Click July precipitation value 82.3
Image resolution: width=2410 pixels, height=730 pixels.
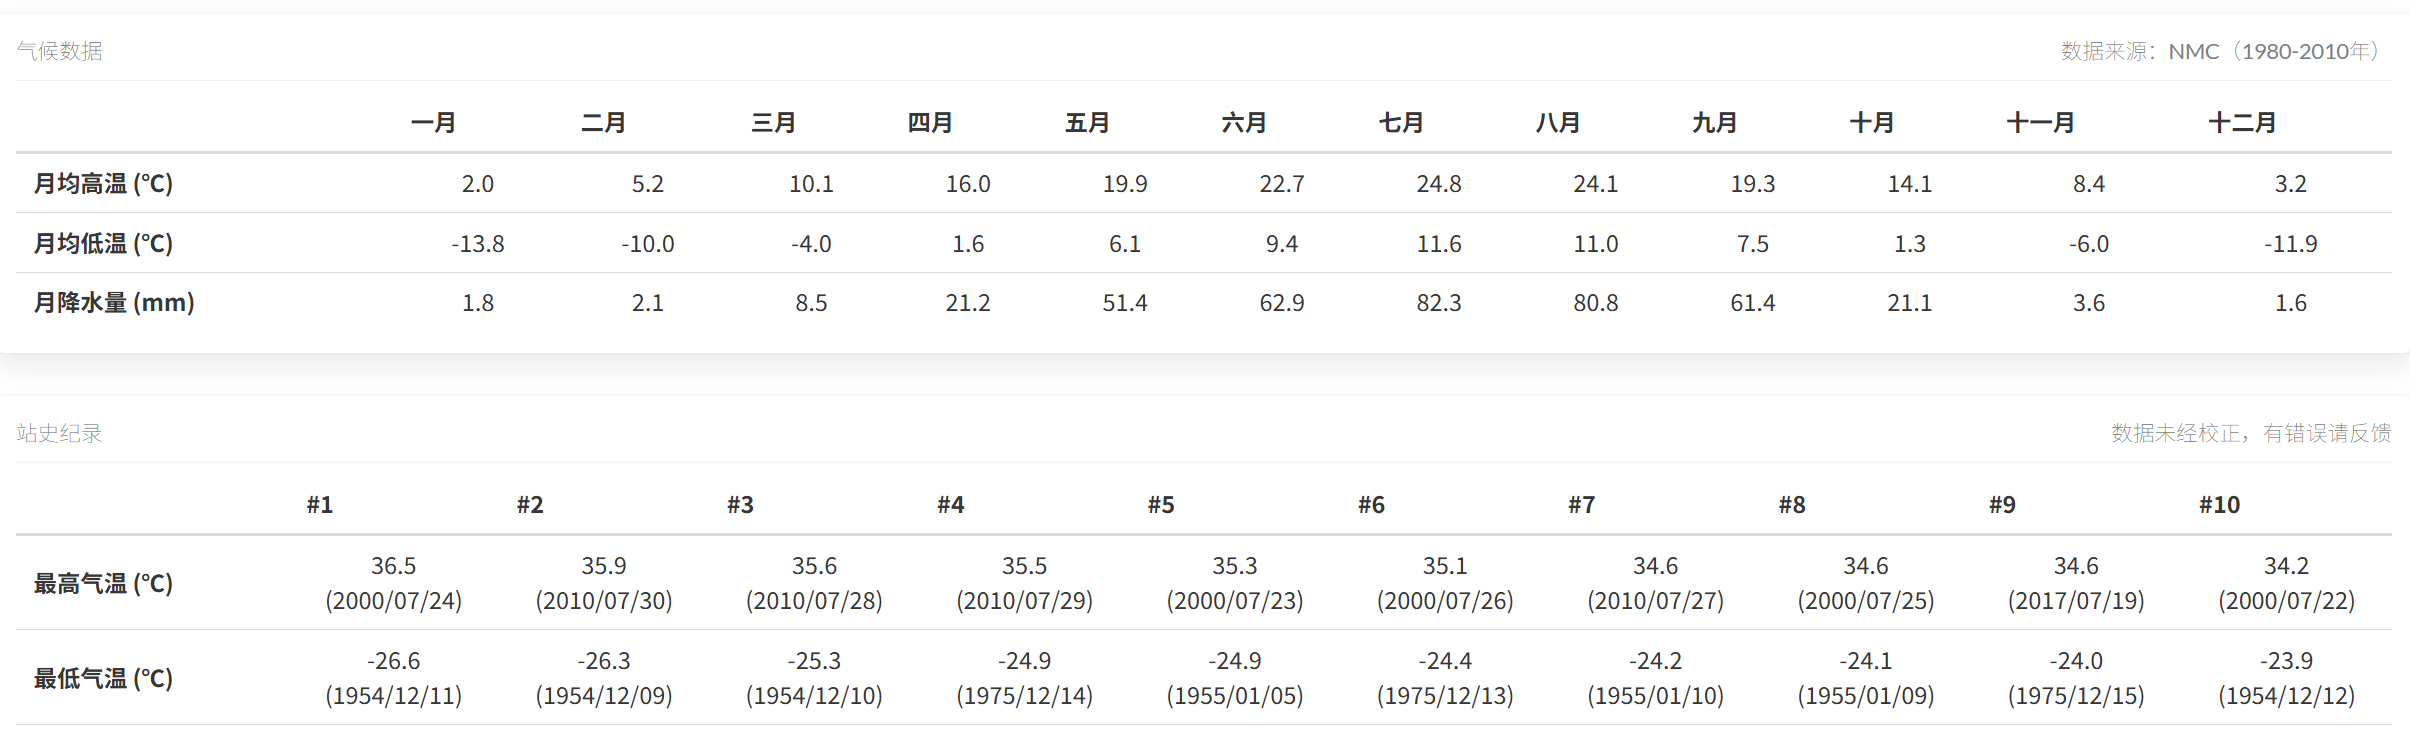pos(1439,303)
